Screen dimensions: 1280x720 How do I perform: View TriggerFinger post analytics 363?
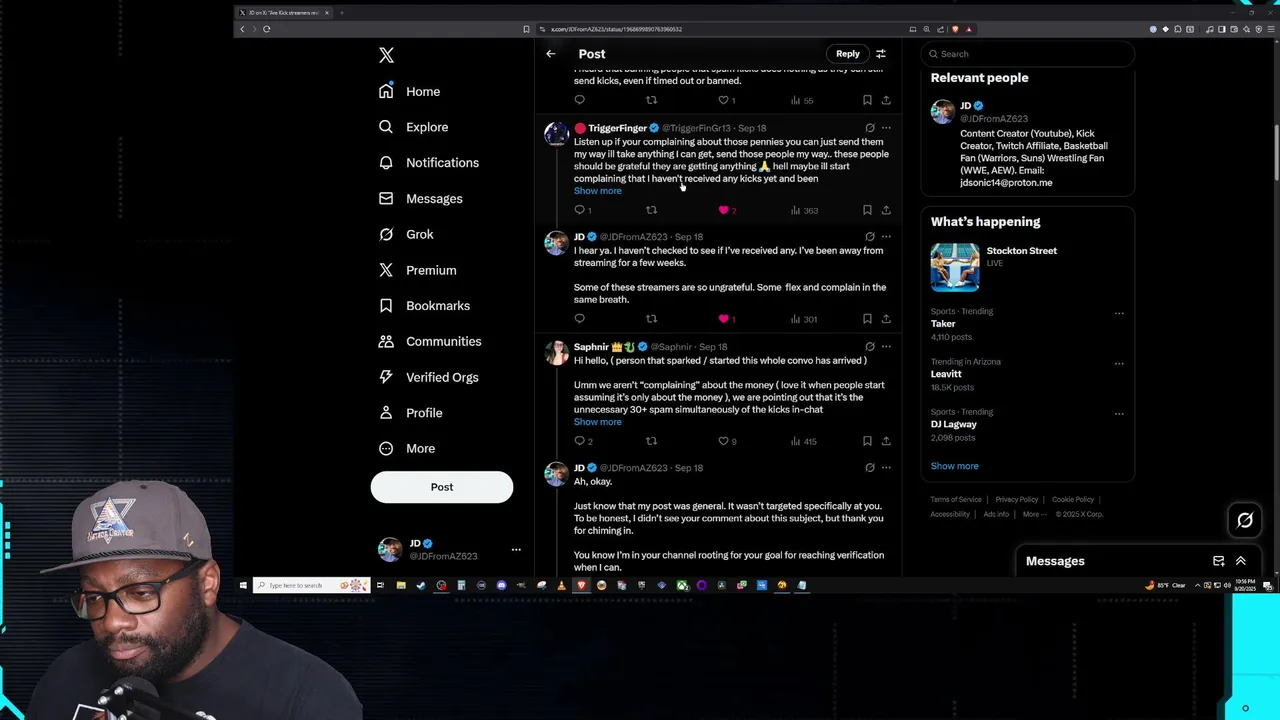804,210
